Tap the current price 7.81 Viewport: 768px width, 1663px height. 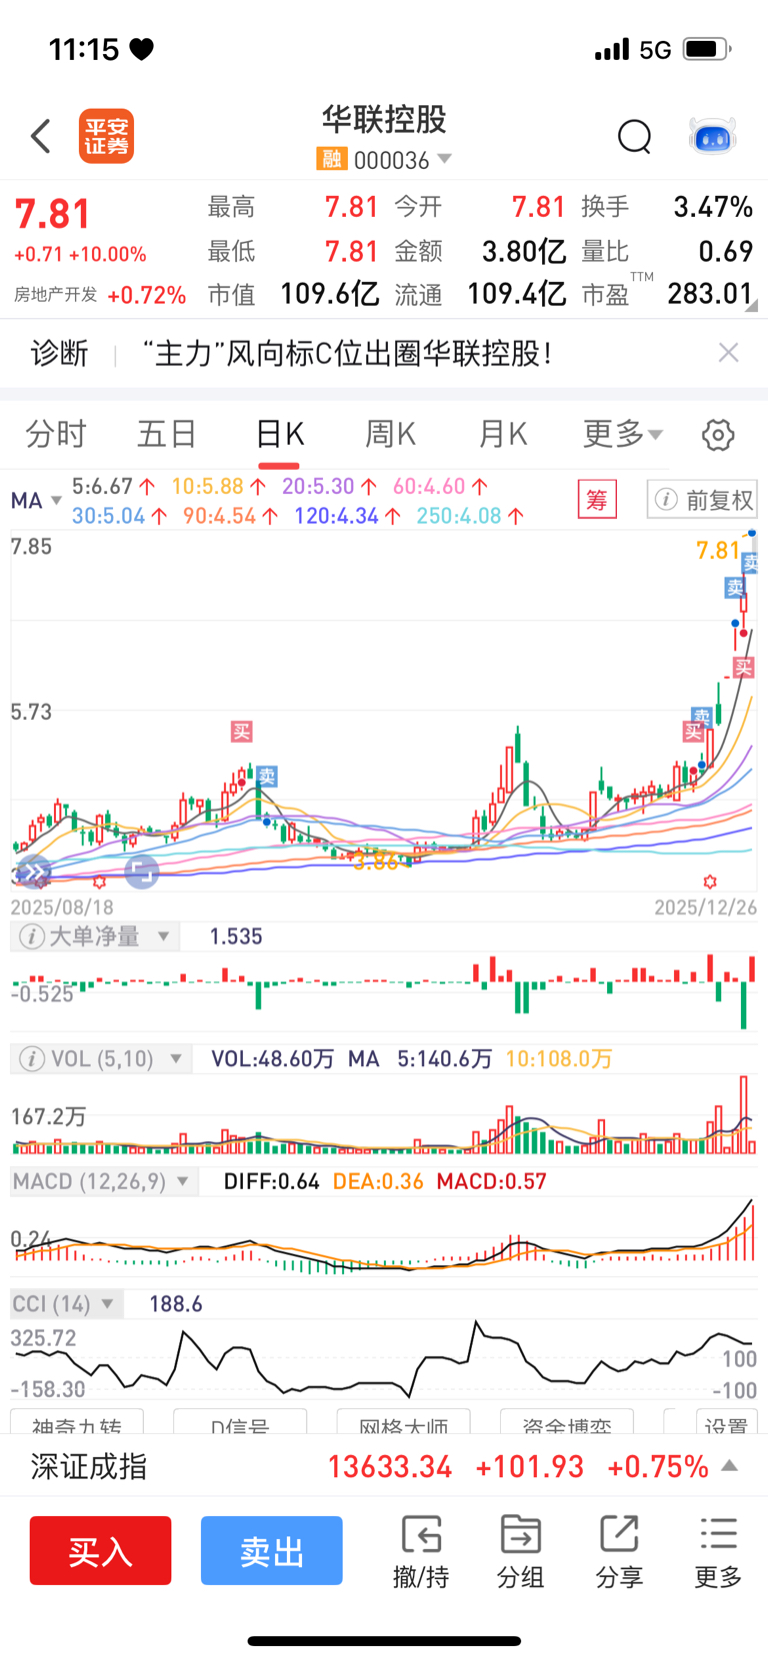[52, 214]
